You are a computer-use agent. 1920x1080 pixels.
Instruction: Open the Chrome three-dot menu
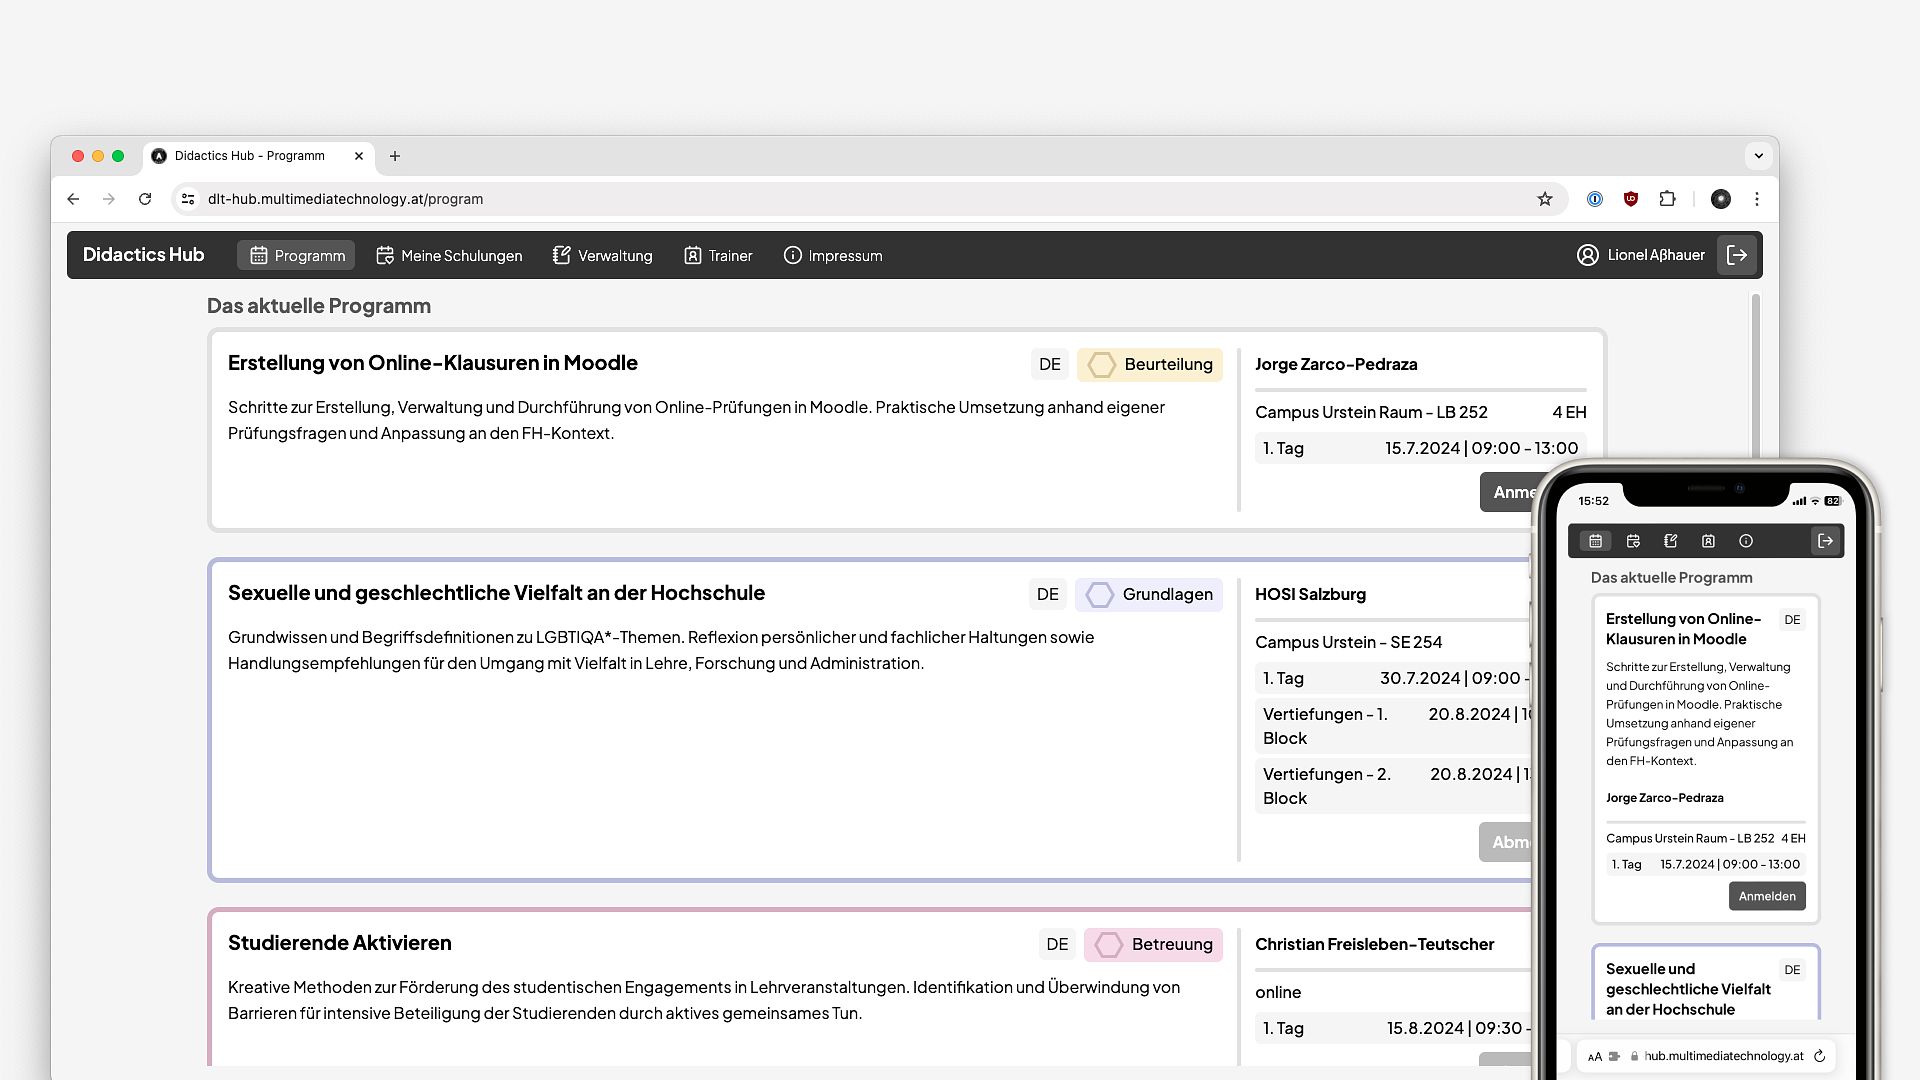(x=1757, y=199)
